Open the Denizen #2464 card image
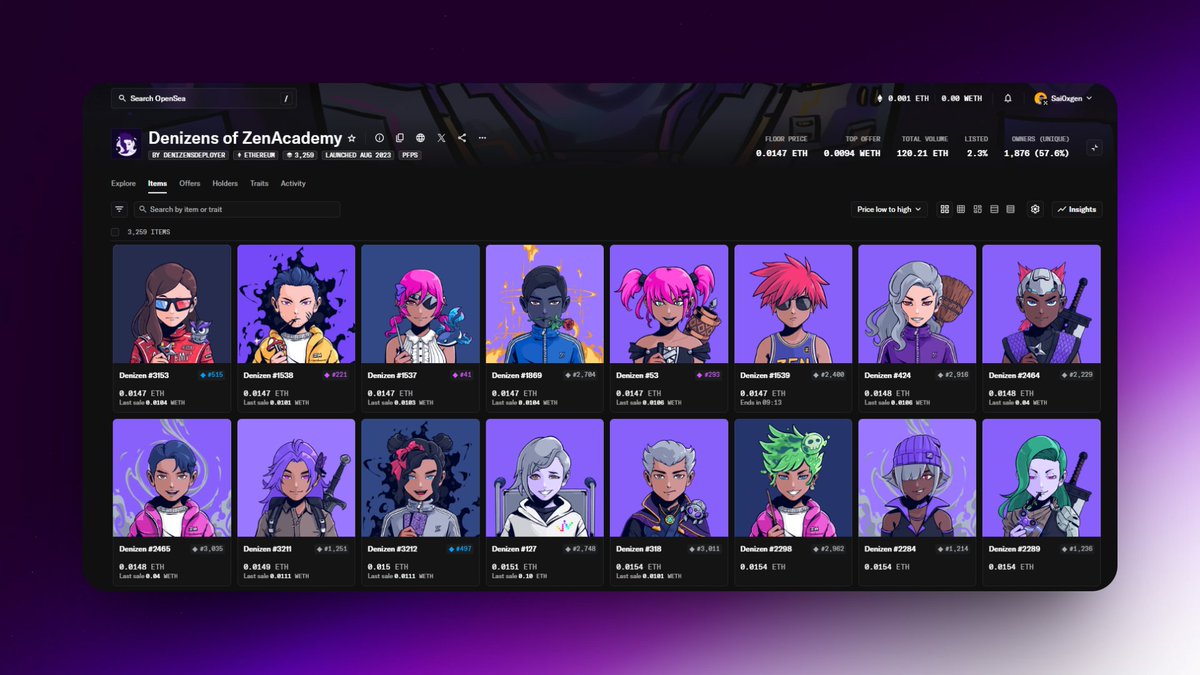Viewport: 1200px width, 675px height. click(x=1041, y=304)
